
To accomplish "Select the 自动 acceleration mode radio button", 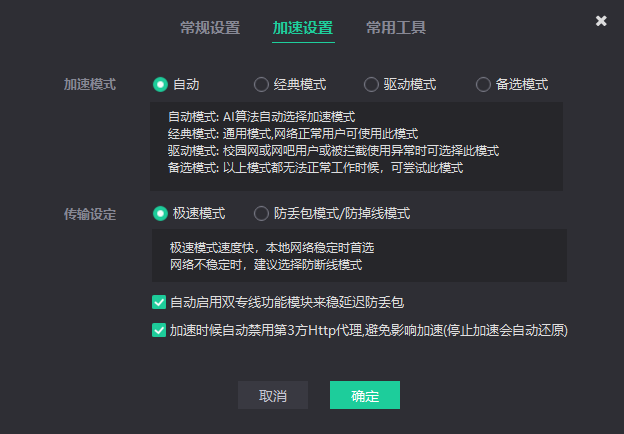I will point(160,85).
